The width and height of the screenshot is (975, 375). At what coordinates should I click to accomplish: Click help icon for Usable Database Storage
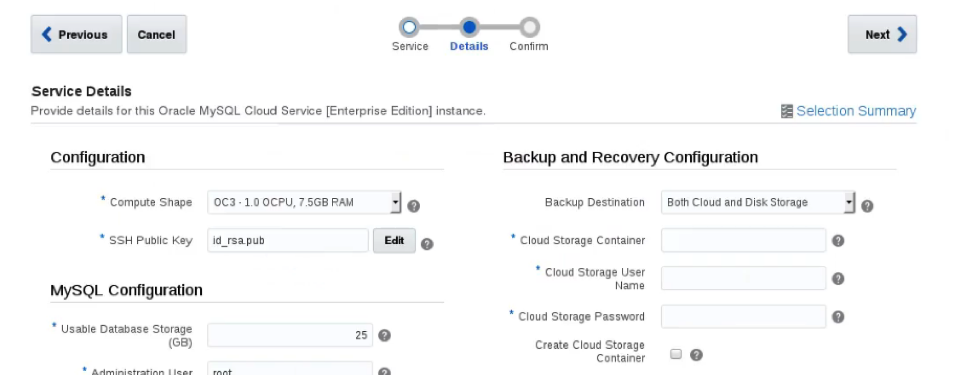(384, 335)
